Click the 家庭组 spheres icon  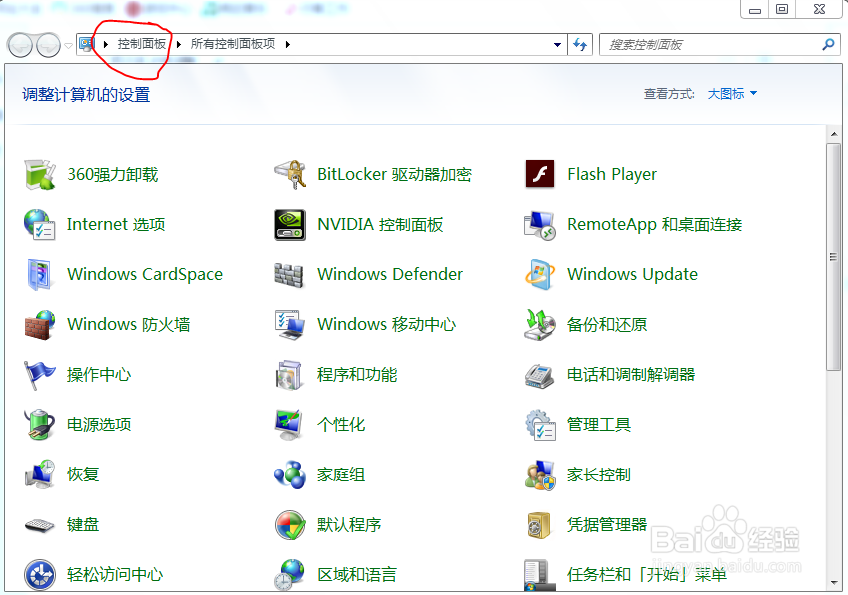[x=290, y=474]
